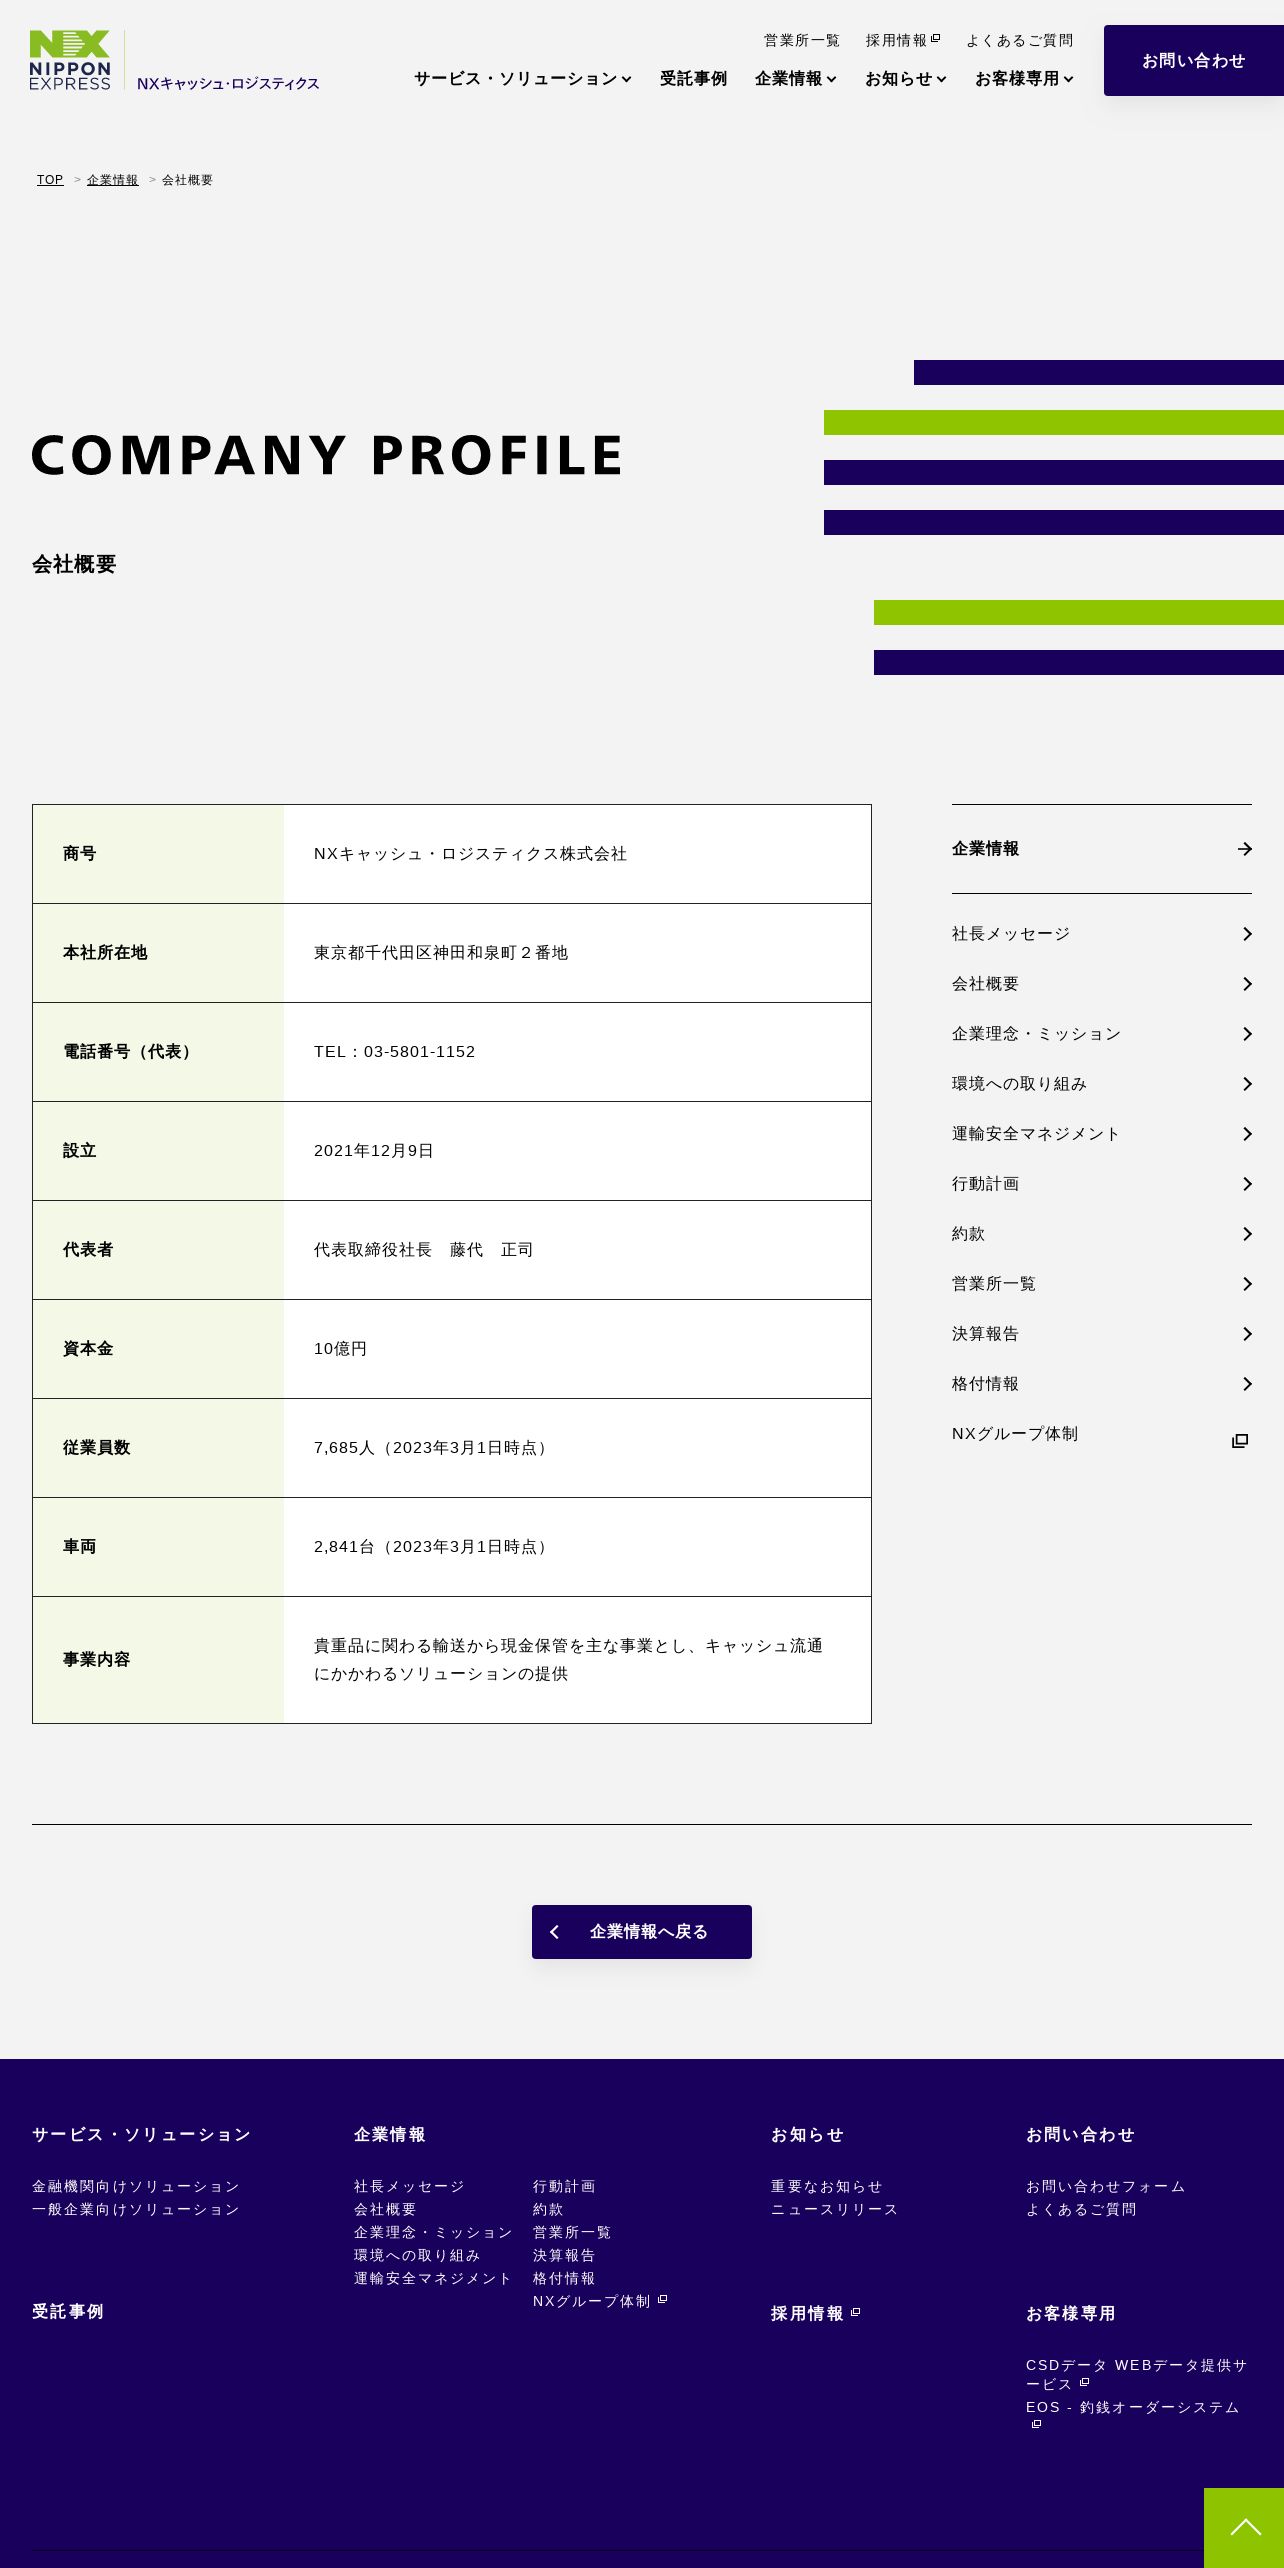Open よくあるご質問 in top utility nav
This screenshot has height=2568, width=1284.
[x=1019, y=41]
